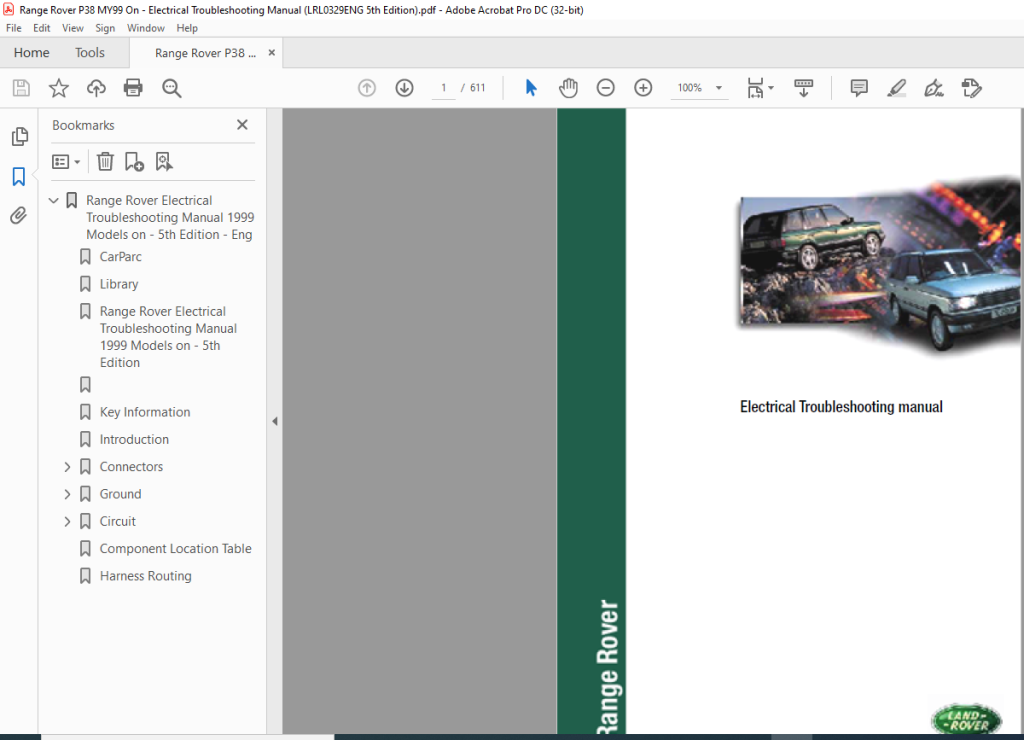The width and height of the screenshot is (1024, 740).
Task: Close the Bookmarks panel
Action: point(242,125)
